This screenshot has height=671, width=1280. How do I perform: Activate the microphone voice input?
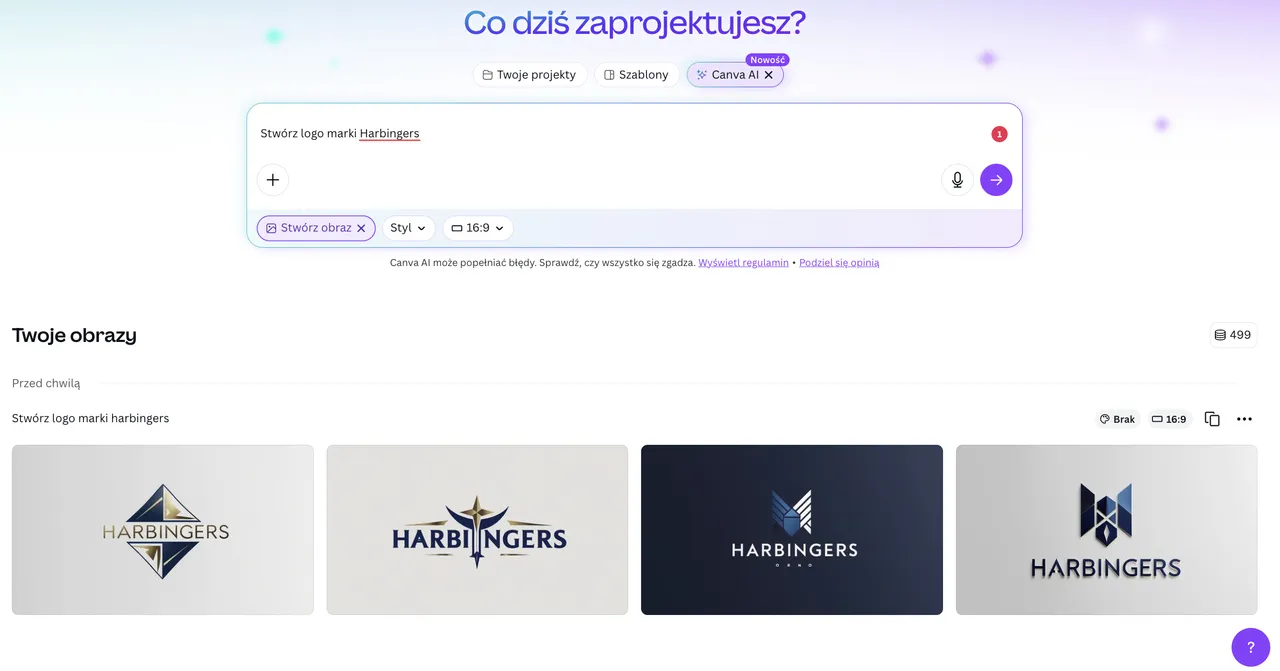click(957, 180)
